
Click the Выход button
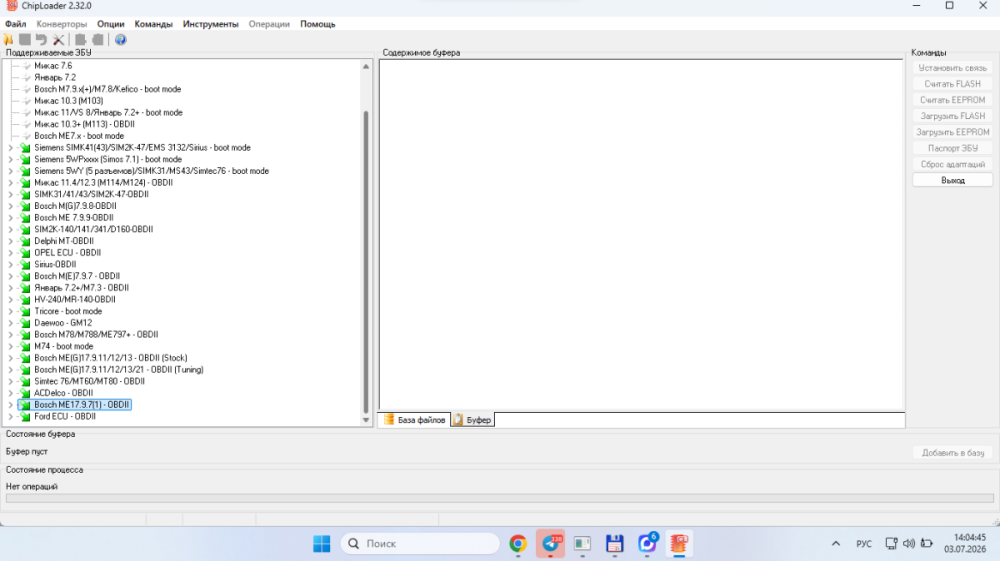pos(953,180)
